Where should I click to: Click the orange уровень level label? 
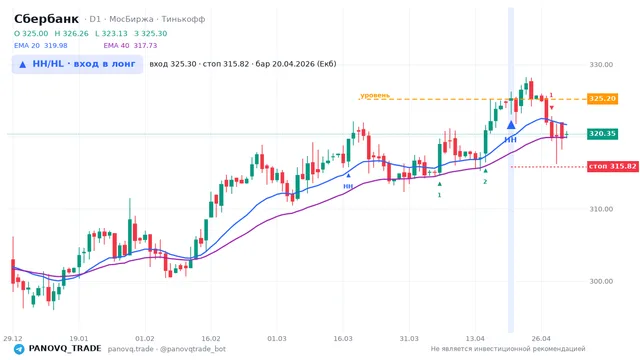click(375, 96)
